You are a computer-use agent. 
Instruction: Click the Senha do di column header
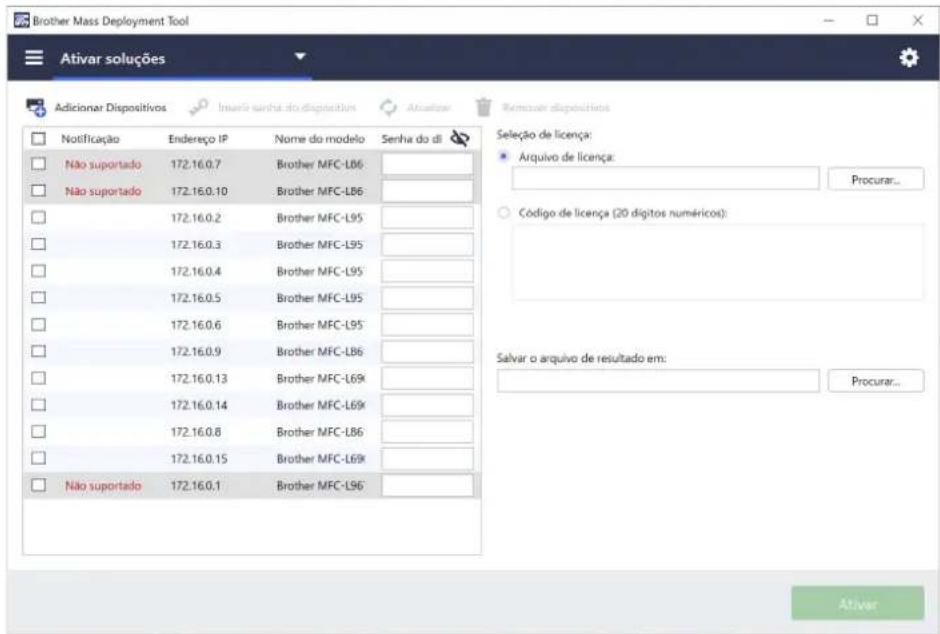411,139
